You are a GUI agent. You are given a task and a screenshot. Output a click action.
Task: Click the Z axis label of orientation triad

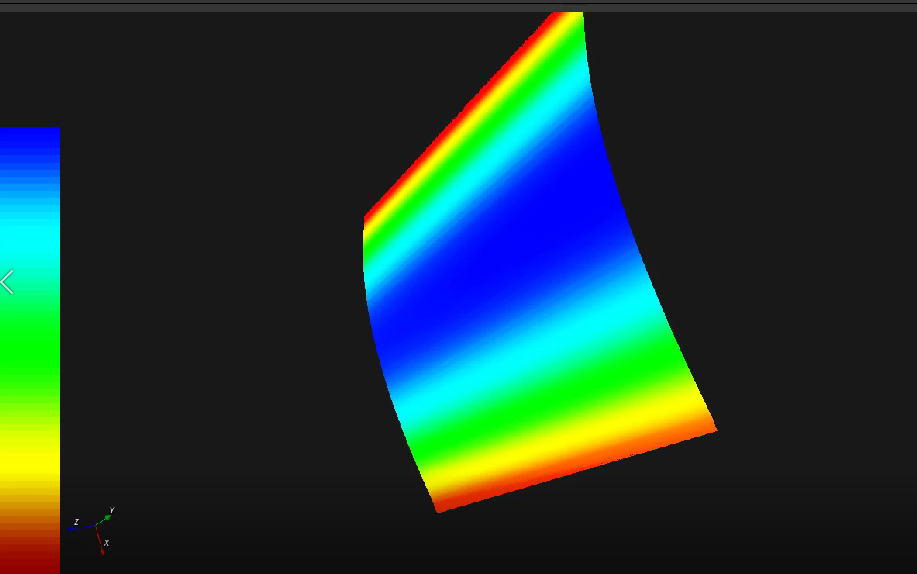(x=76, y=522)
